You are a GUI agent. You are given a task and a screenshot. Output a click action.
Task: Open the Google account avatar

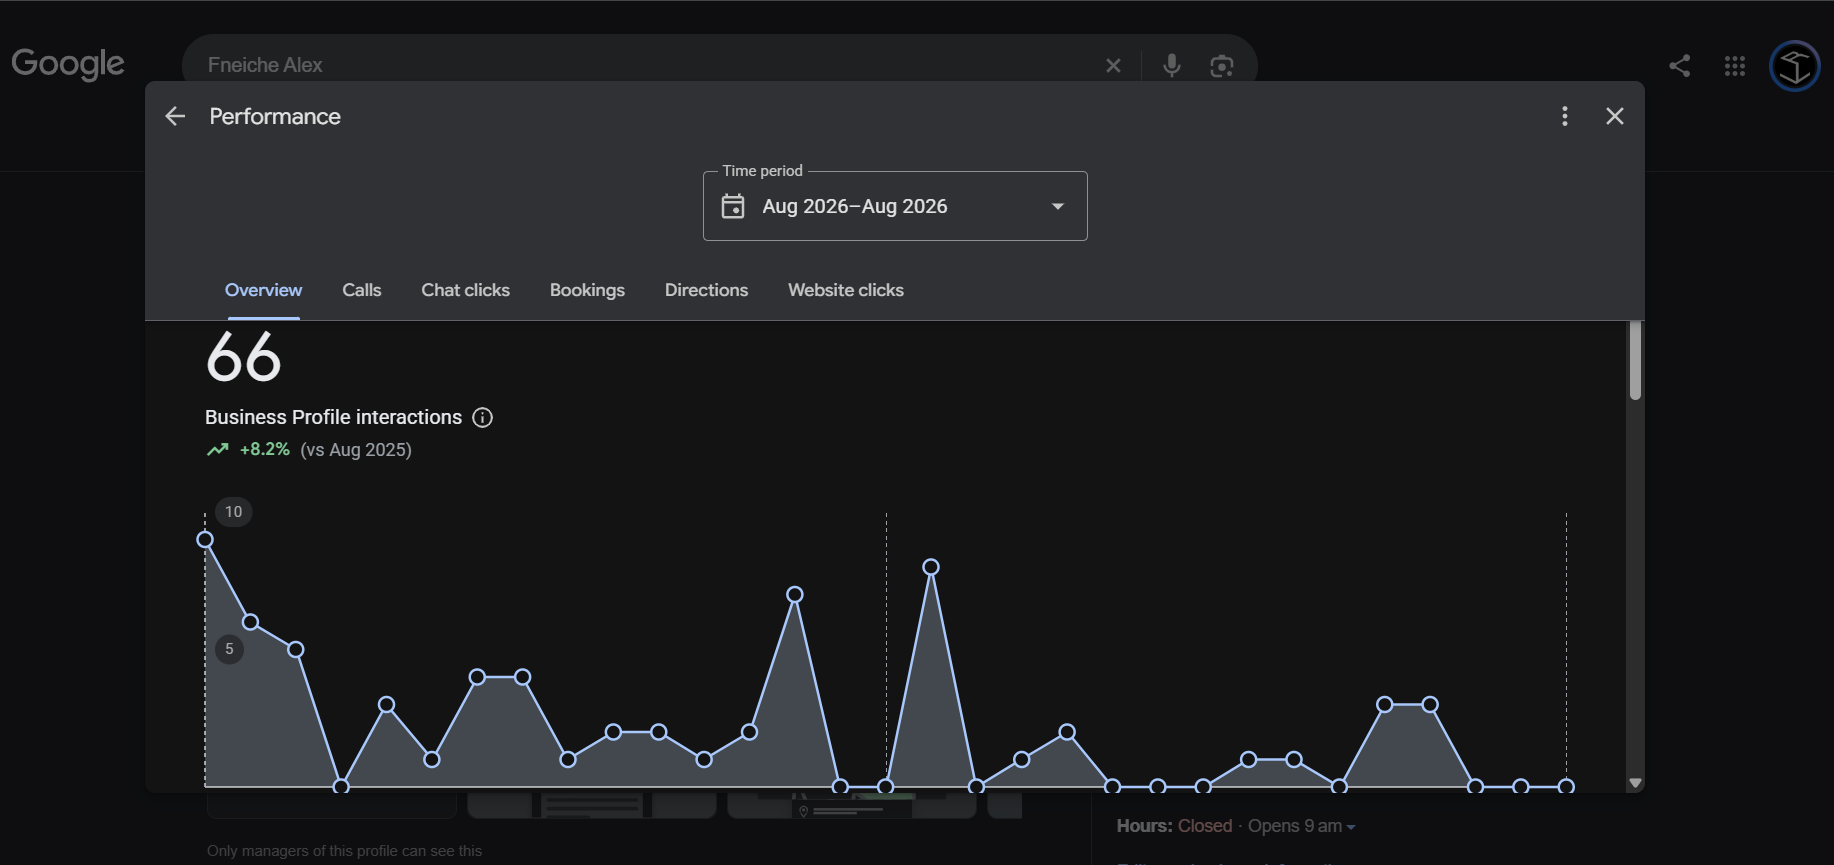point(1795,66)
